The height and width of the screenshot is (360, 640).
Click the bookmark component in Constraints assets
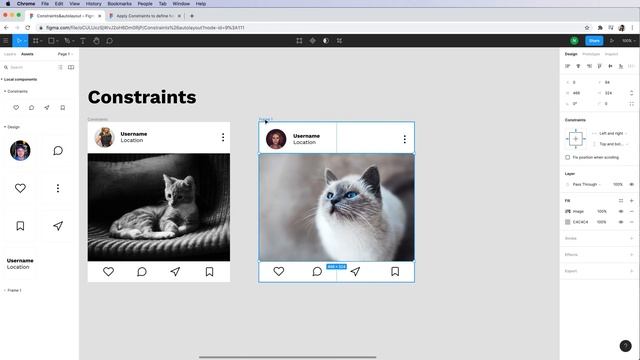pyautogui.click(x=62, y=108)
